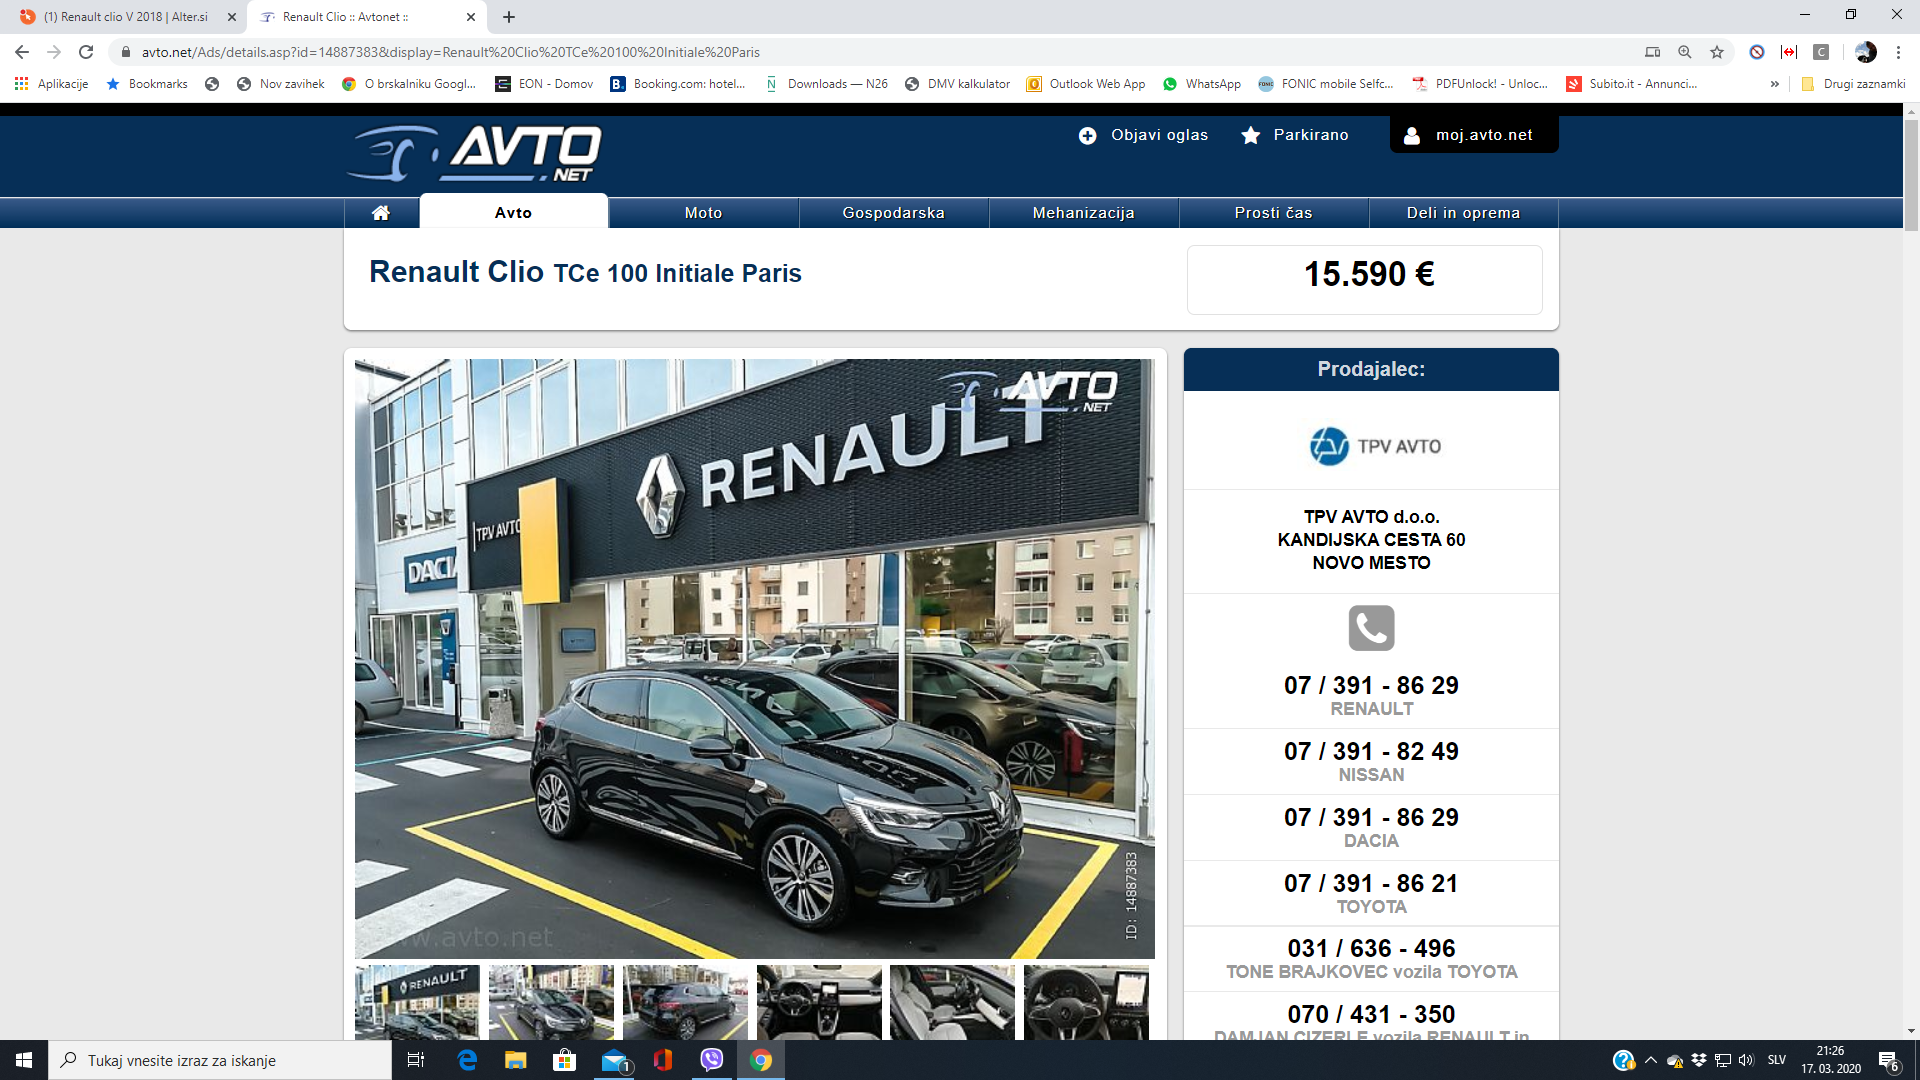
Task: Open the Prosti čas navigation tab
Action: pos(1274,212)
